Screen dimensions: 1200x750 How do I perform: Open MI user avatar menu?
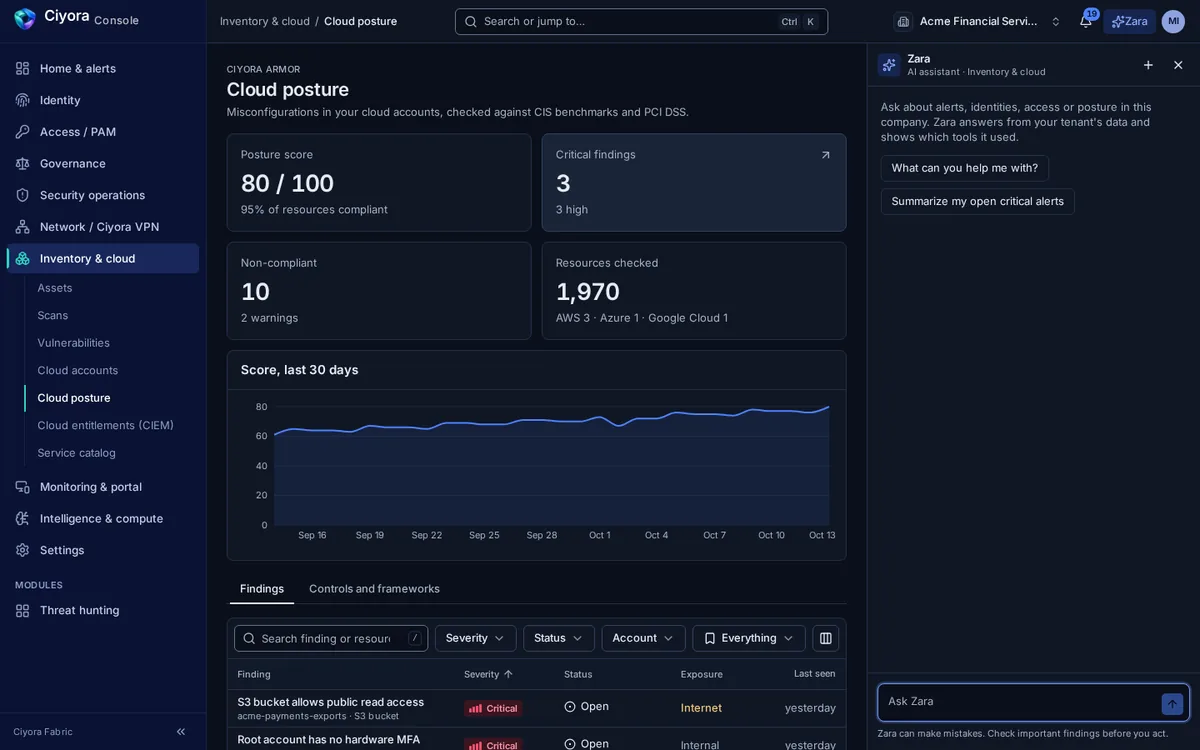[x=1173, y=21]
